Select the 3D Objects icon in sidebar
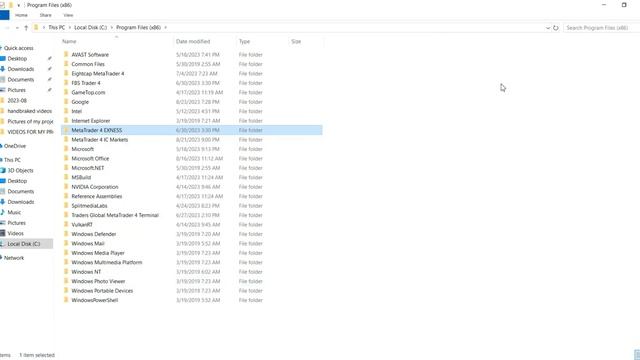The width and height of the screenshot is (640, 360). click(3, 170)
